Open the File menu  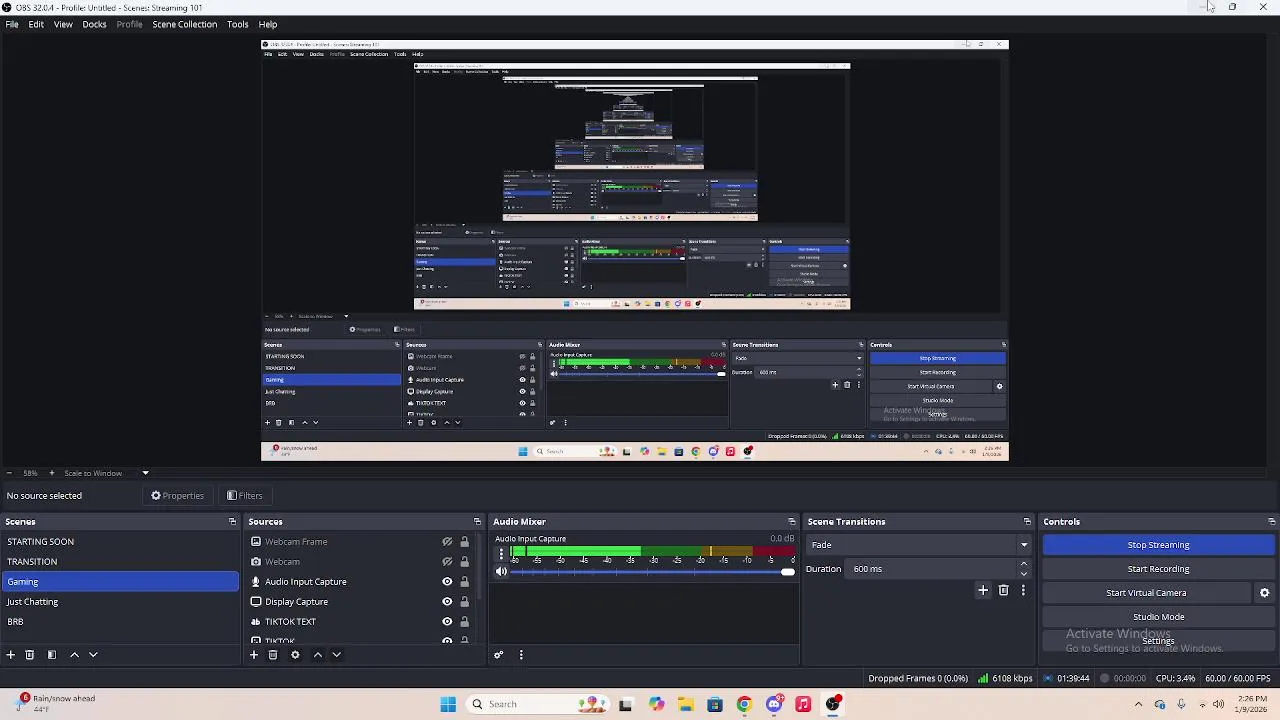[12, 24]
